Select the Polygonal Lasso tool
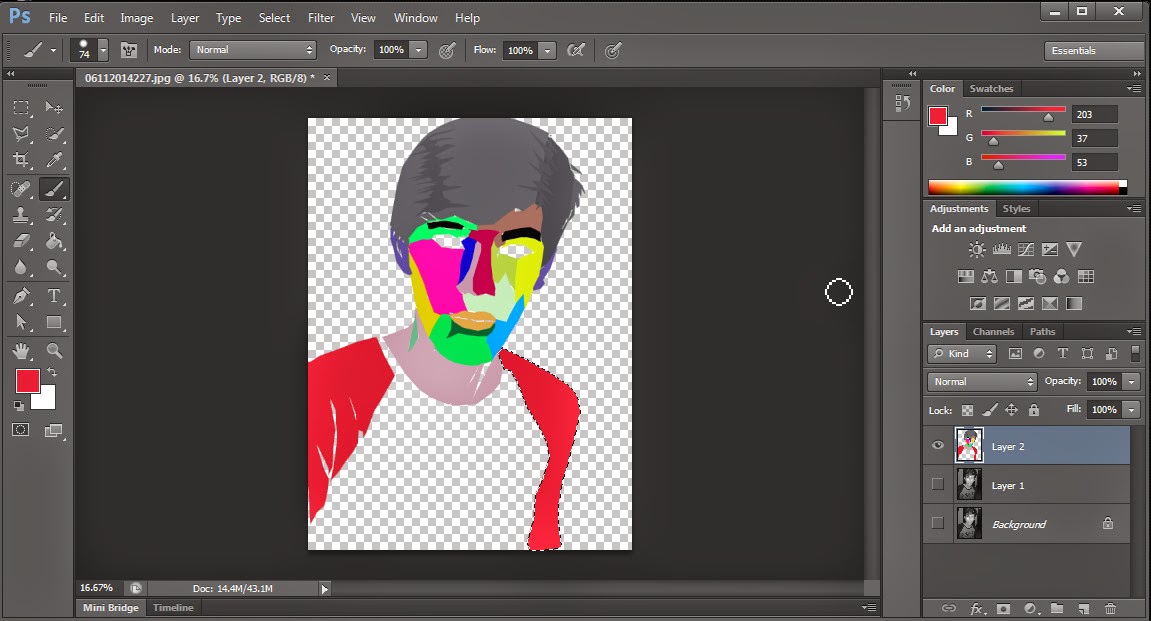 [21, 134]
